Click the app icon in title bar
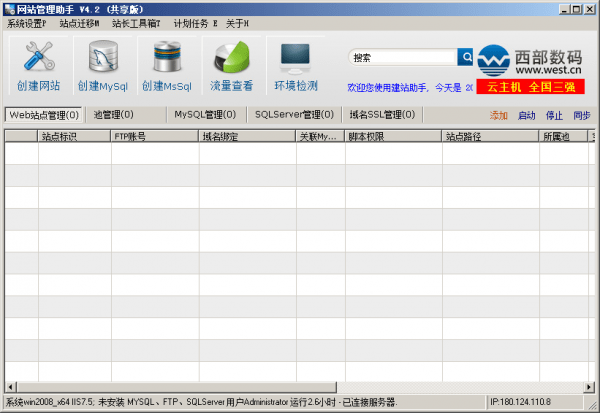The width and height of the screenshot is (600, 413). tap(9, 8)
